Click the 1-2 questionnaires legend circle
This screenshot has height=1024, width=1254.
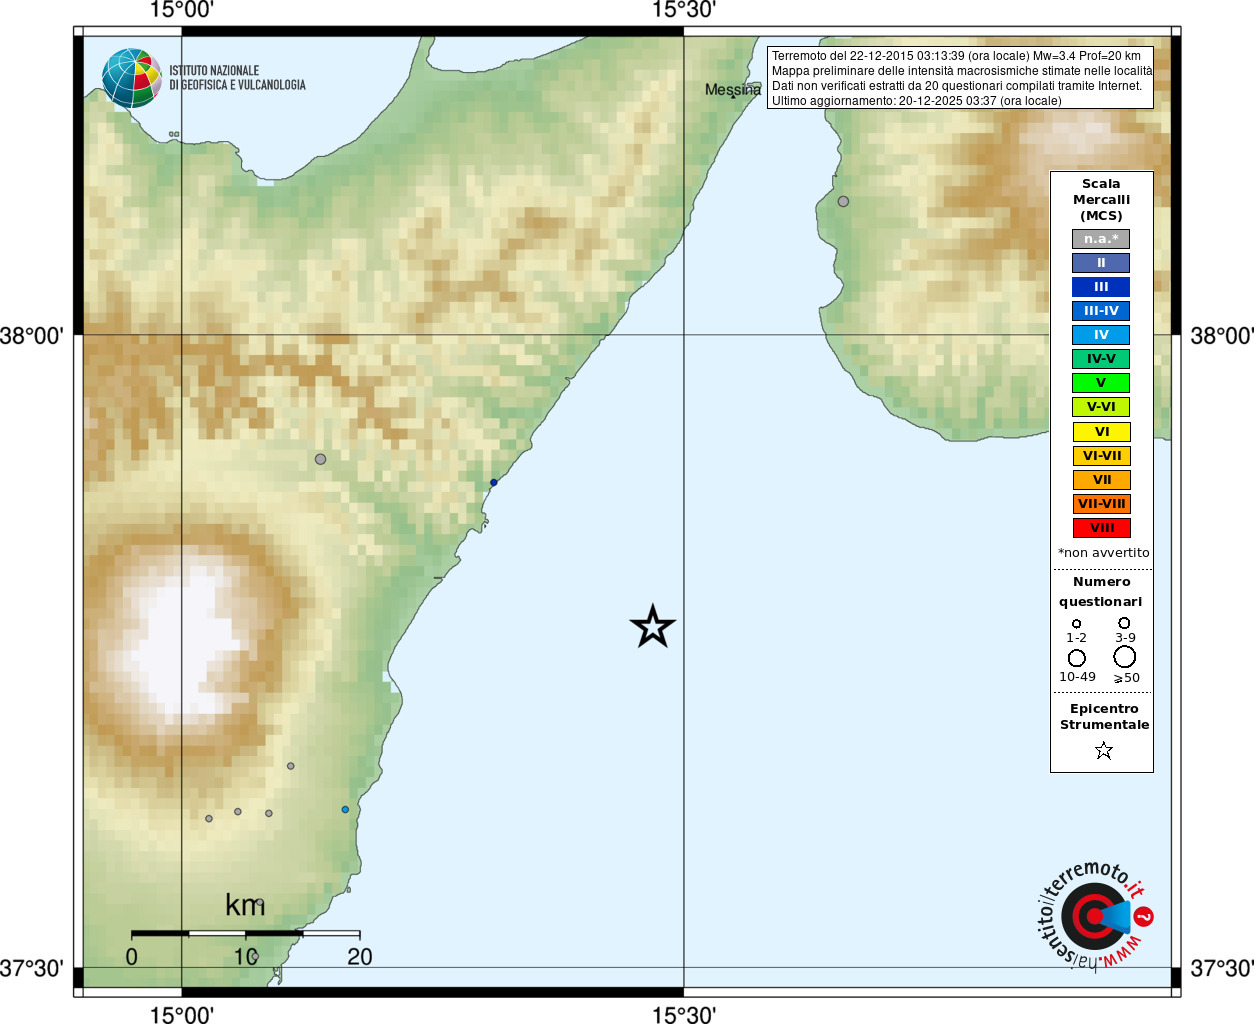1076,624
